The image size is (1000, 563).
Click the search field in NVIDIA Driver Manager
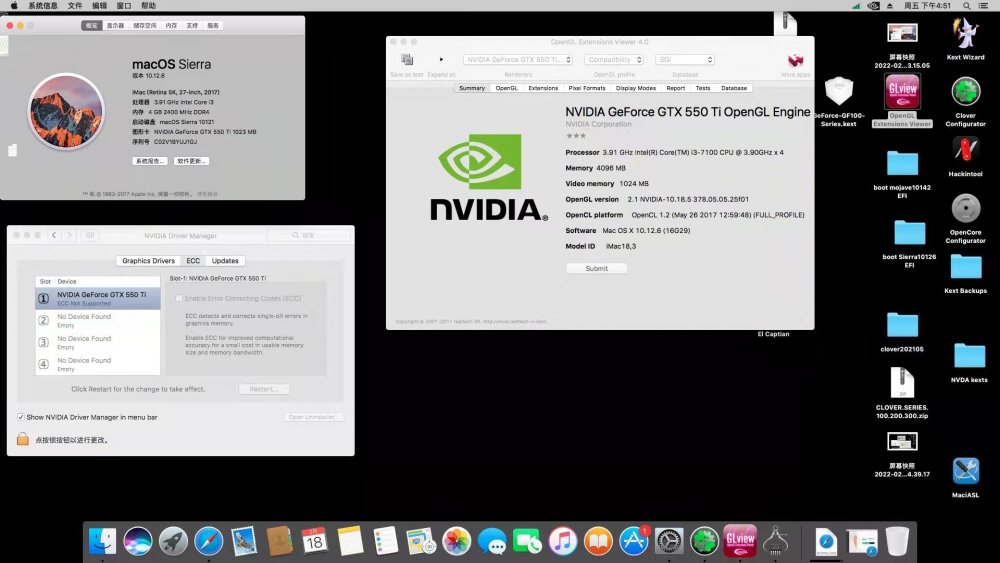(309, 235)
